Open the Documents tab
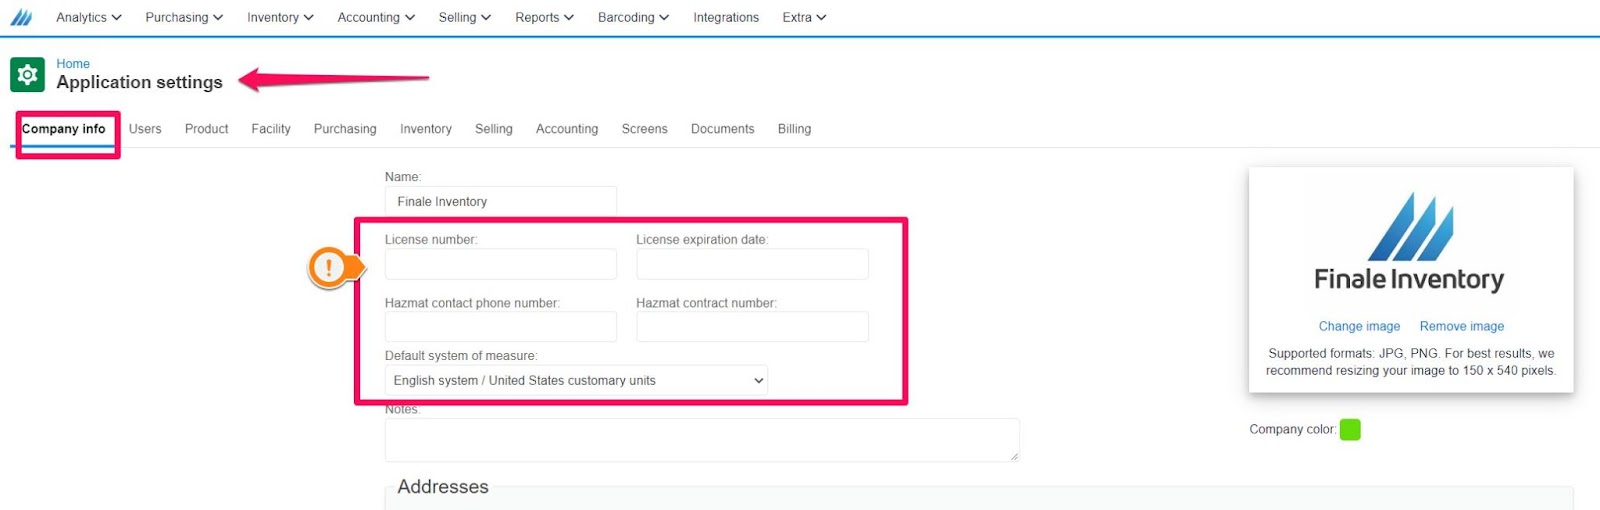This screenshot has width=1600, height=510. [x=723, y=129]
